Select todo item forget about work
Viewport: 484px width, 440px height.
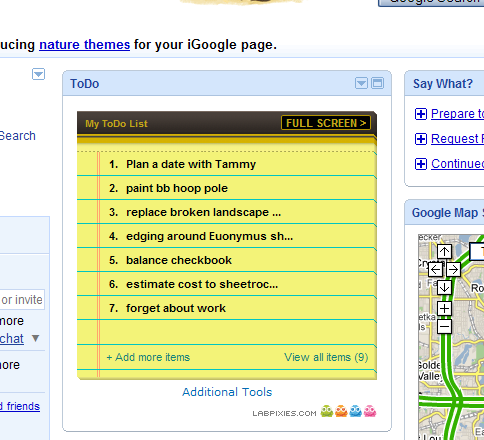click(176, 308)
